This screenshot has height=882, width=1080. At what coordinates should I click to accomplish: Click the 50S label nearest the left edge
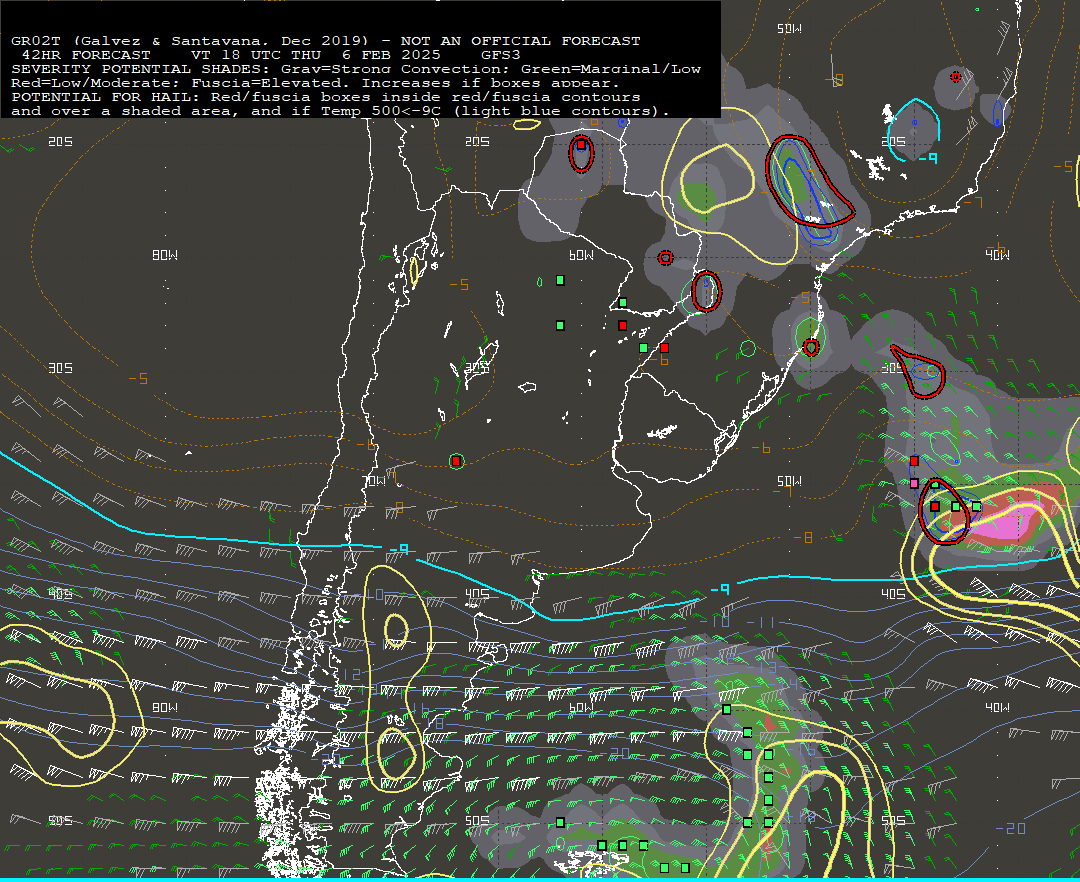click(61, 821)
